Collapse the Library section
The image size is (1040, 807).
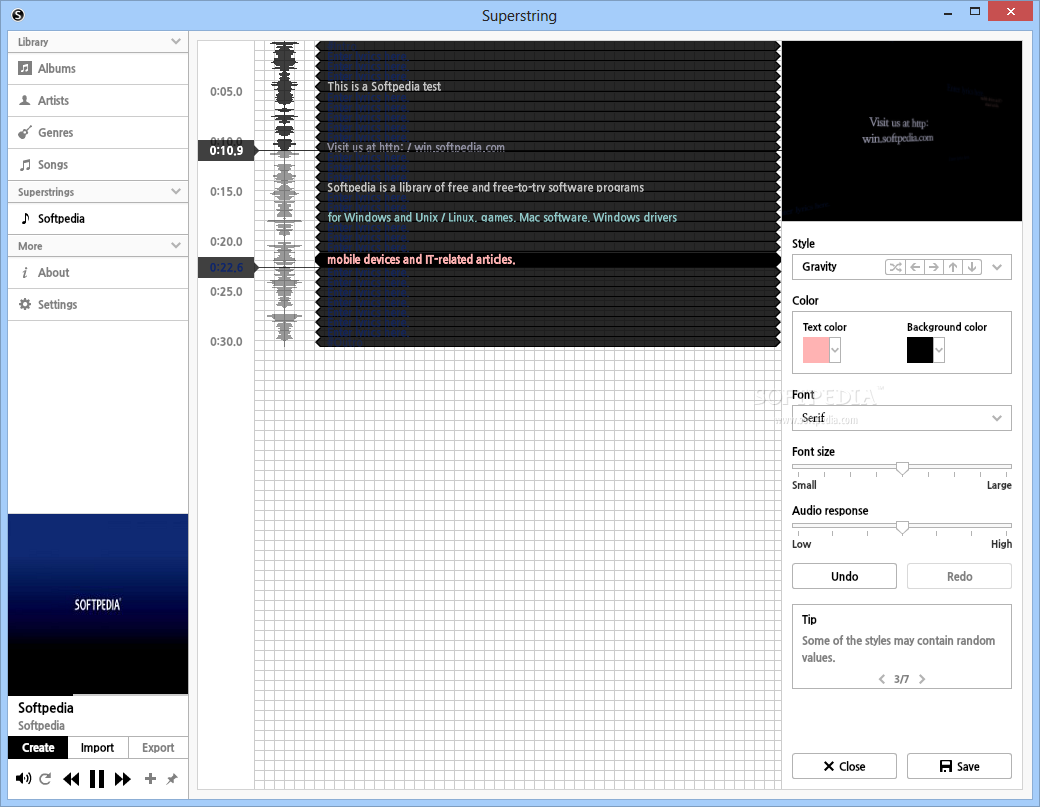[175, 41]
